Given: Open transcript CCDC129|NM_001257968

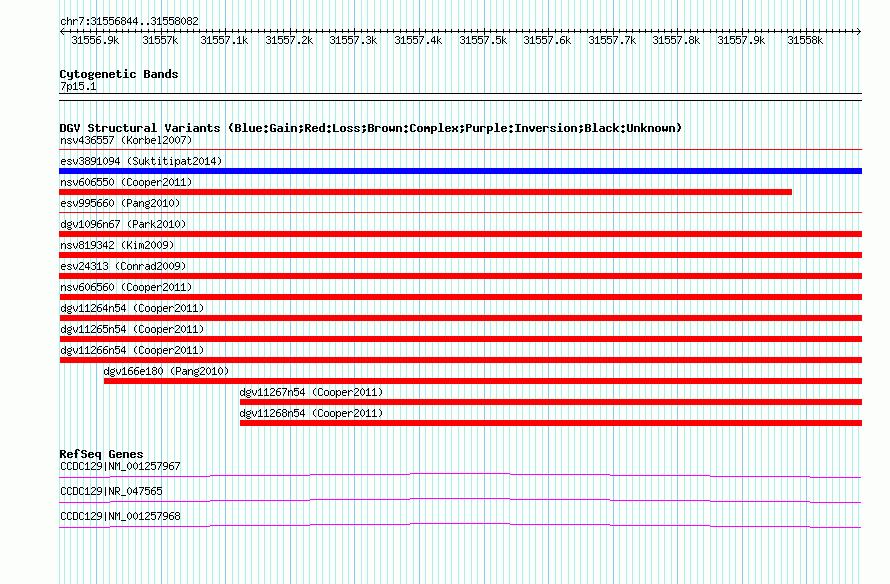Looking at the screenshot, I should click(120, 516).
